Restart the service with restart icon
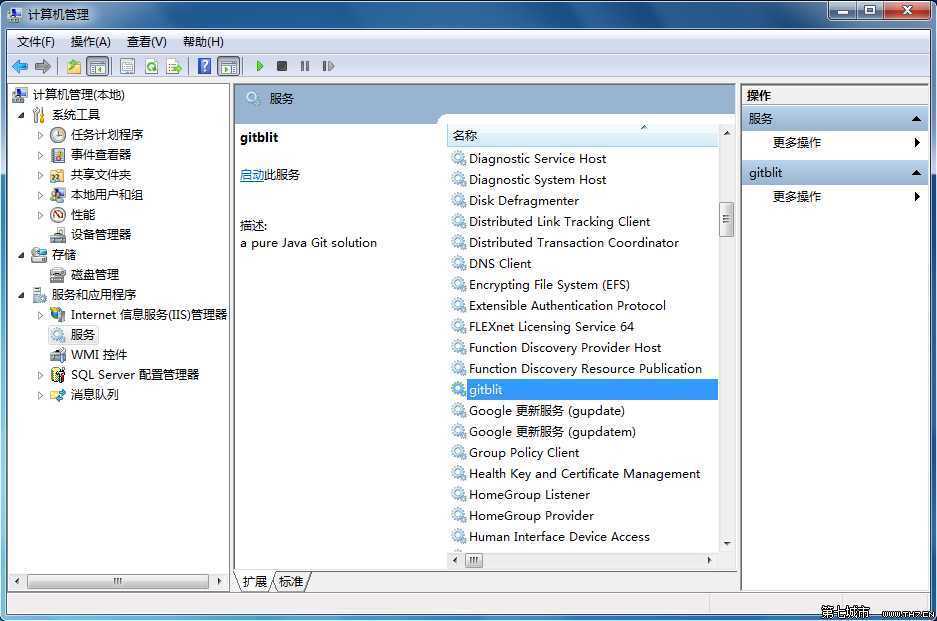The height and width of the screenshot is (621, 937). (328, 66)
